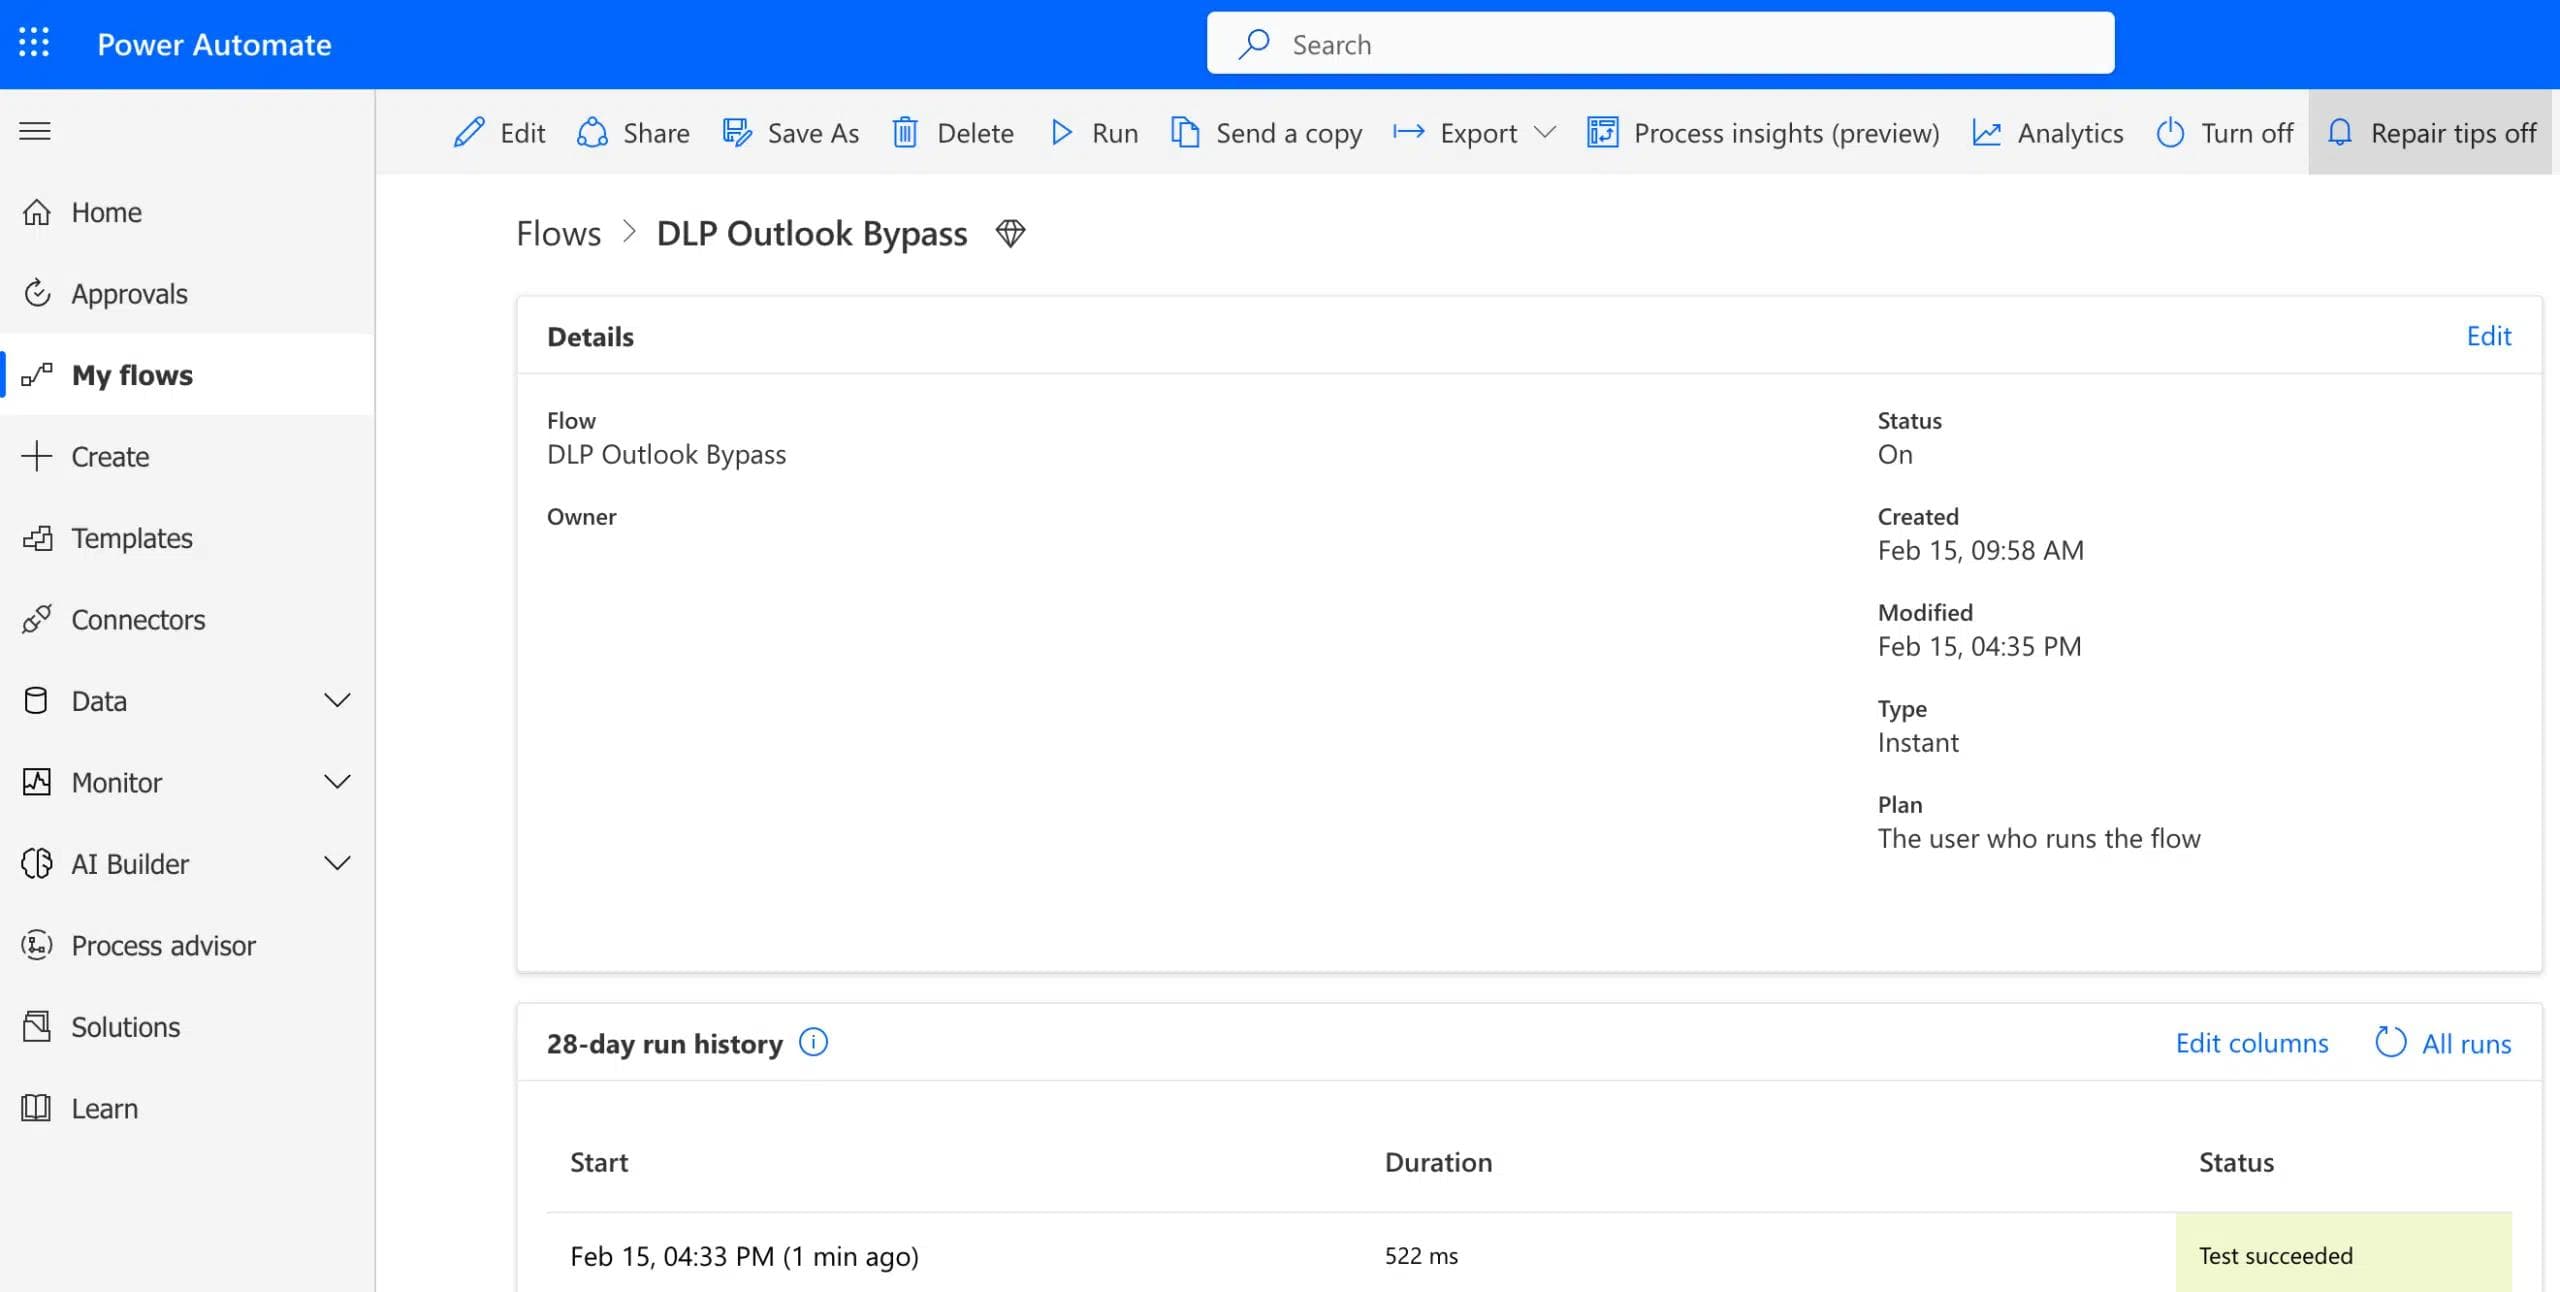Open run history info icon

click(x=813, y=1043)
